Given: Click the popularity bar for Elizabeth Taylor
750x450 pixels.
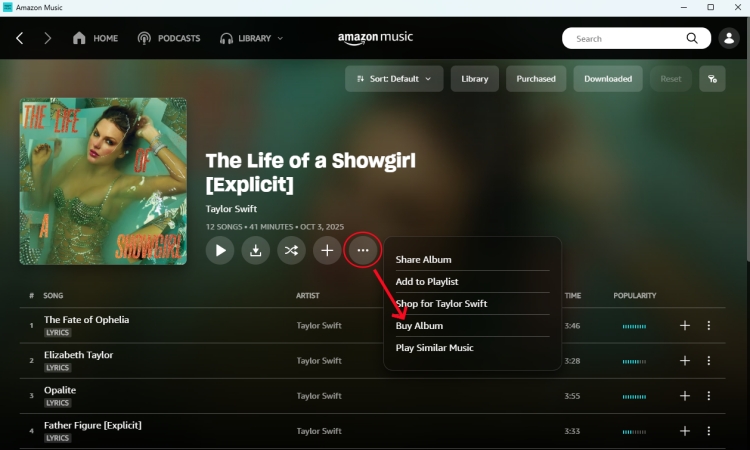Looking at the screenshot, I should click(x=634, y=362).
